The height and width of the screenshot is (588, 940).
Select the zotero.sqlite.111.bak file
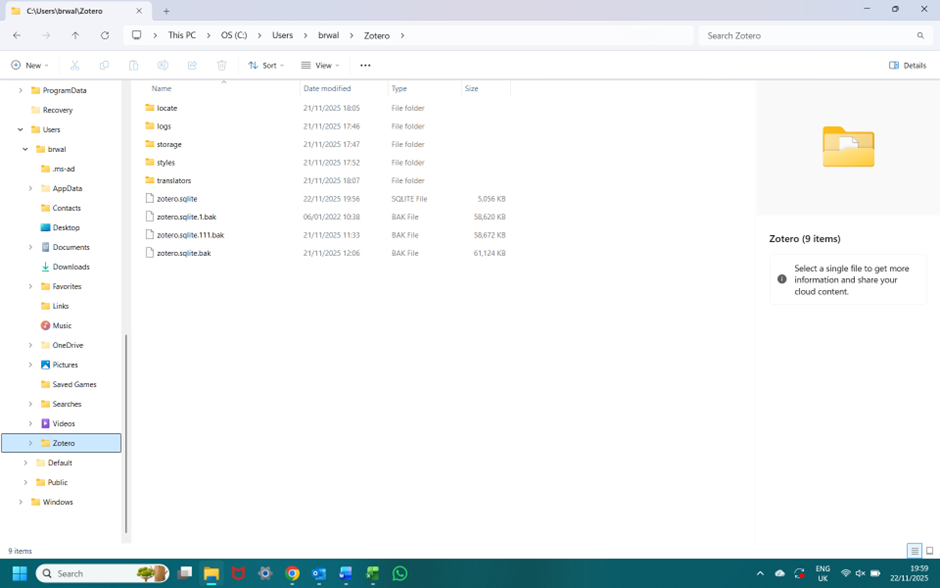click(x=190, y=235)
